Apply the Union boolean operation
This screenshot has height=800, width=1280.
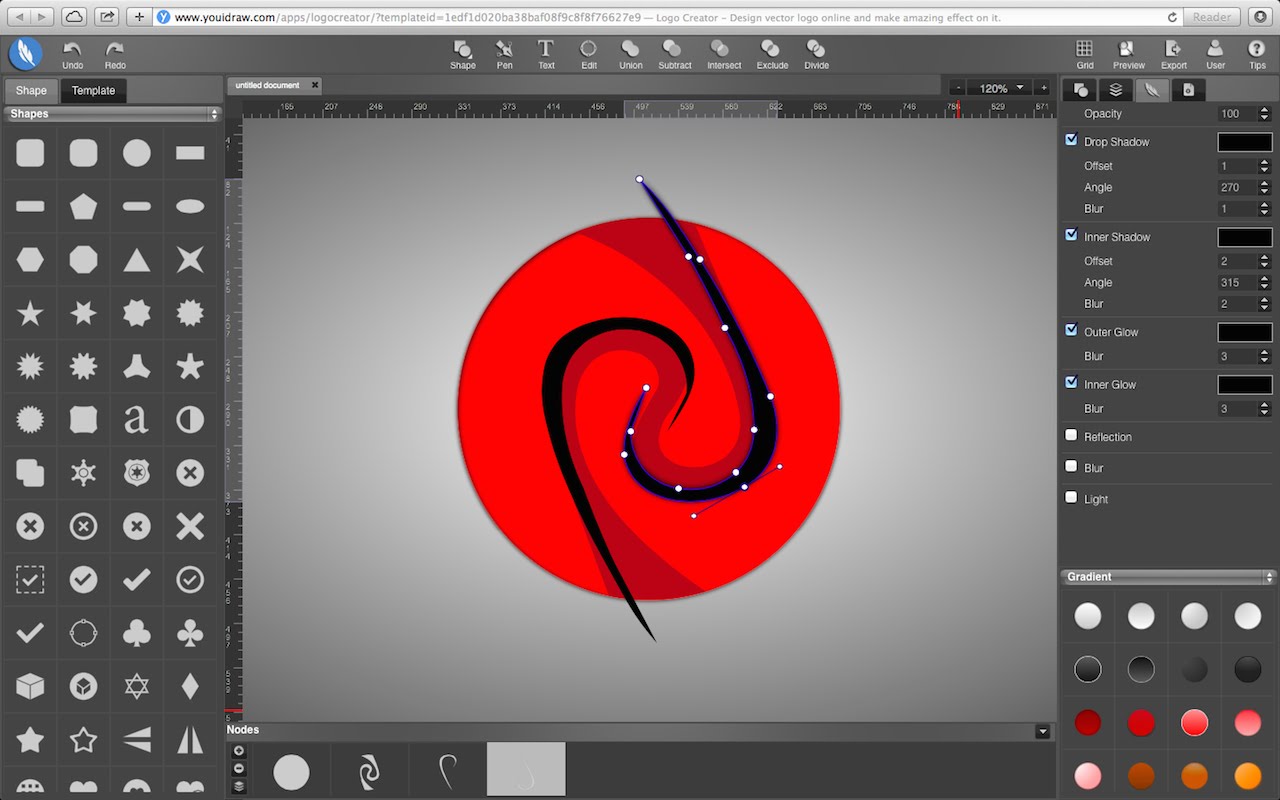[x=630, y=52]
